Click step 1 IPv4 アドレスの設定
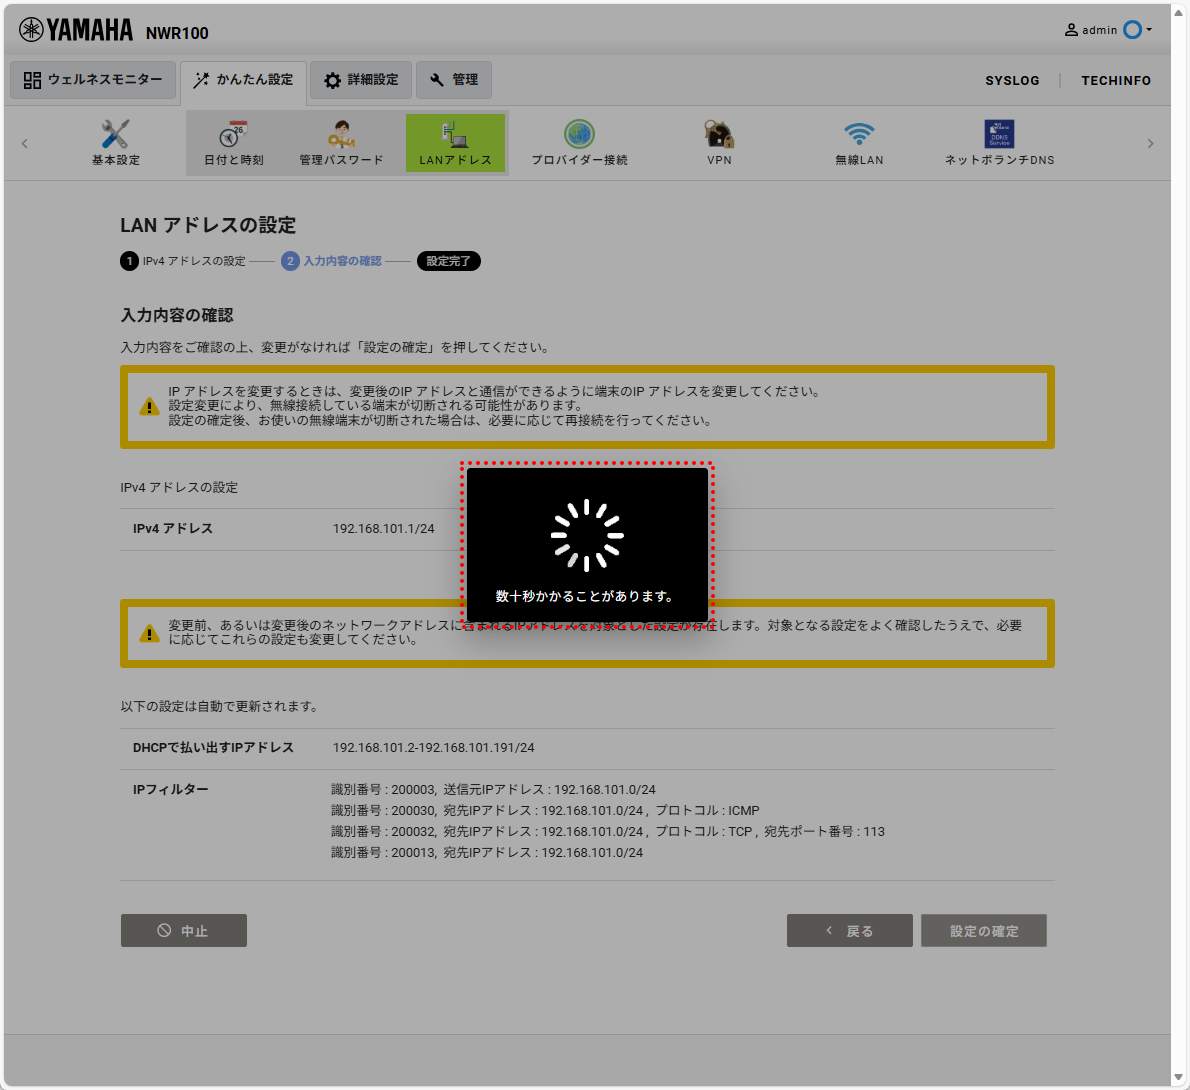Image resolution: width=1190 pixels, height=1090 pixels. click(x=183, y=261)
